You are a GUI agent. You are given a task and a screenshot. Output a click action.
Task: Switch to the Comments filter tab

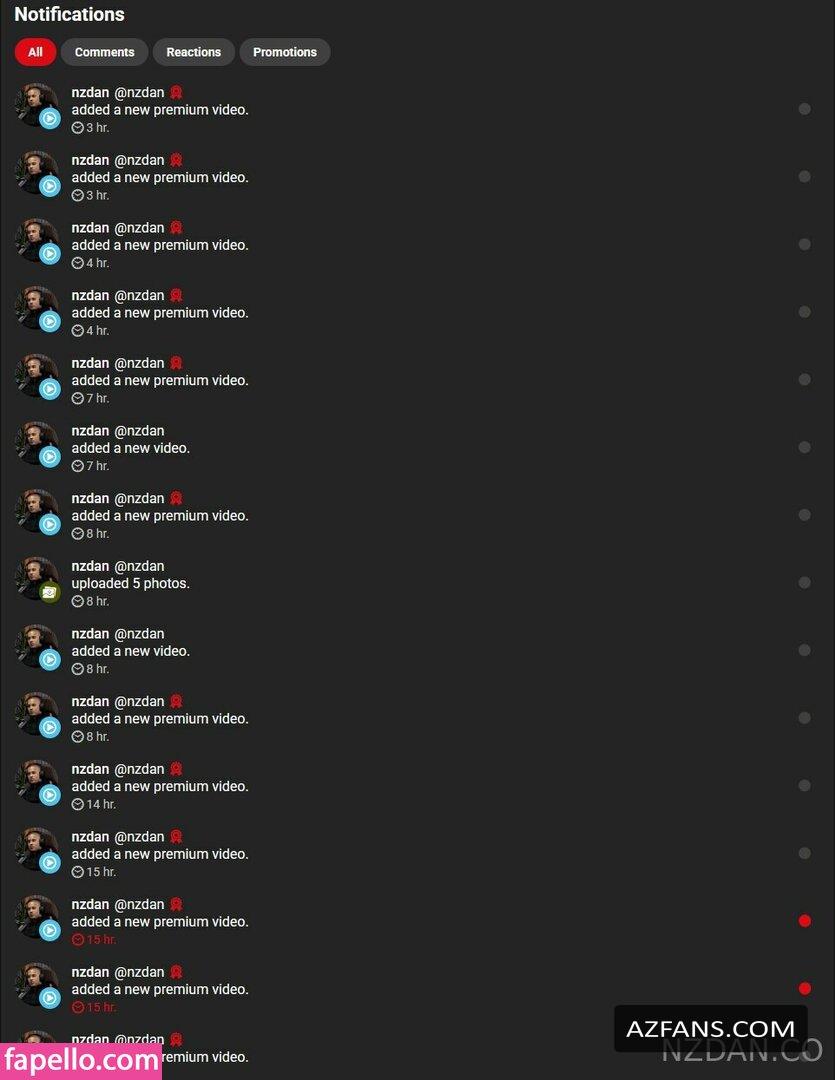tap(104, 52)
